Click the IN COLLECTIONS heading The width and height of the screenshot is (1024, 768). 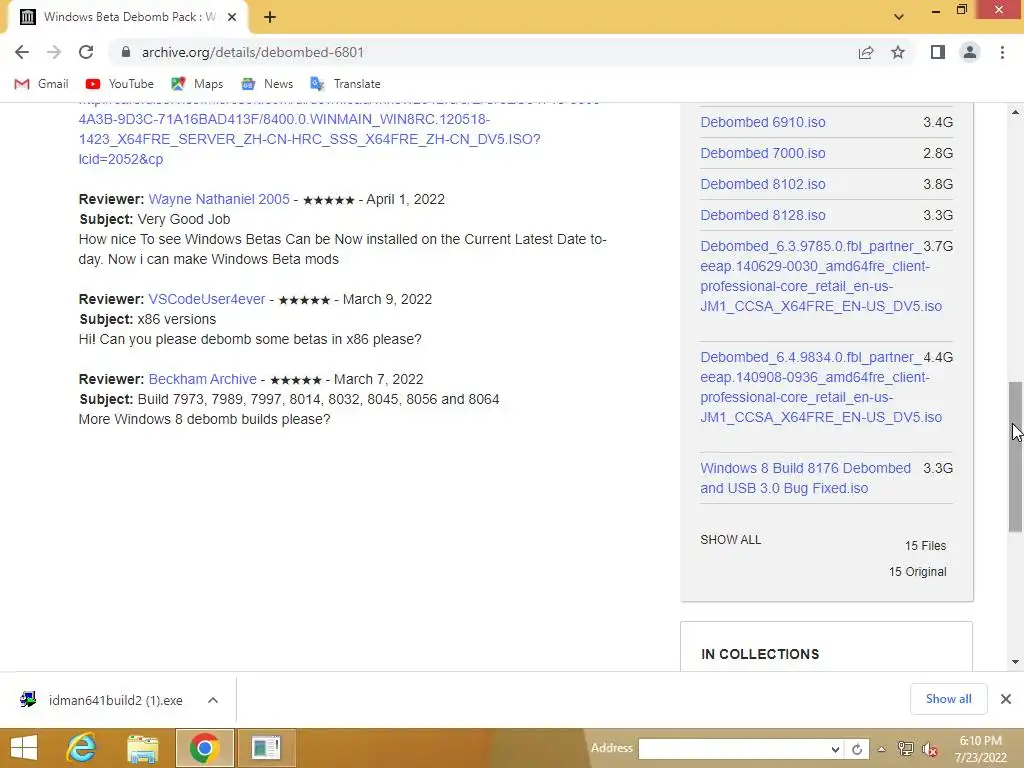pyautogui.click(x=760, y=654)
